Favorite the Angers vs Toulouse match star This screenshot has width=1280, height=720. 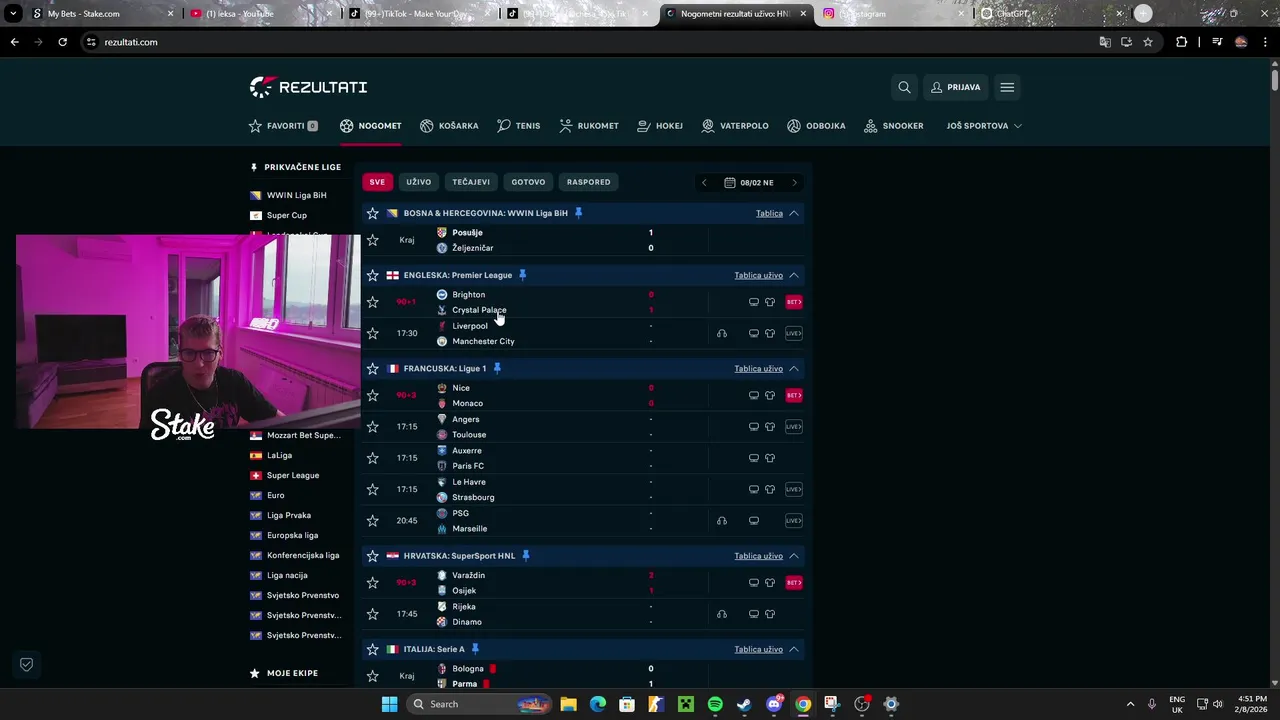coord(373,426)
